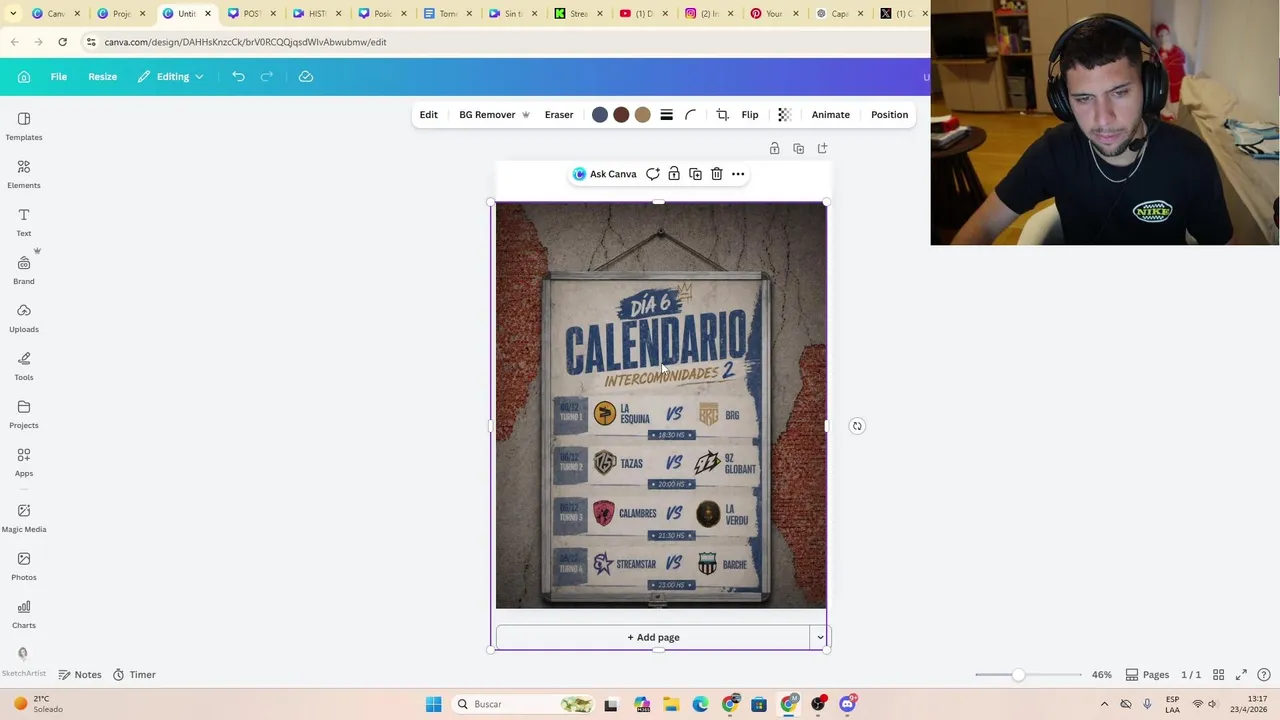Screen dimensions: 1280x720
Task: Click the zoom slider handle
Action: (1018, 675)
